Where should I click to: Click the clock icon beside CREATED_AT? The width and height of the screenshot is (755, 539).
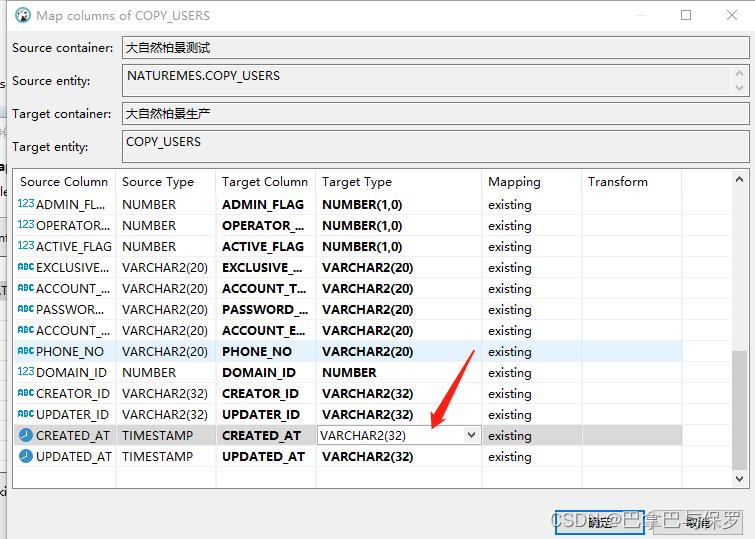(25, 435)
